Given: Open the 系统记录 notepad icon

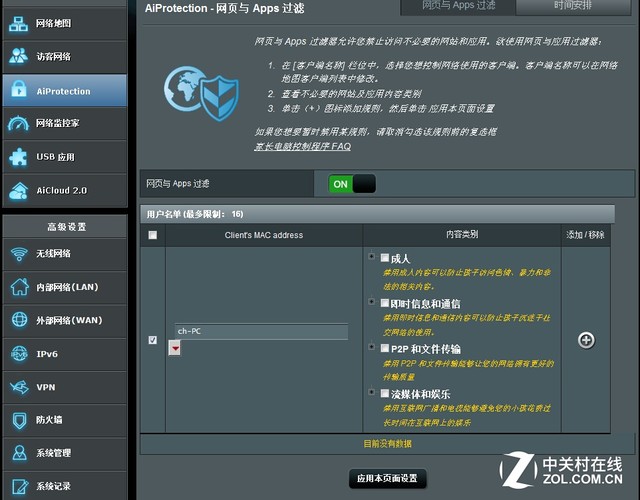Looking at the screenshot, I should 19,486.
